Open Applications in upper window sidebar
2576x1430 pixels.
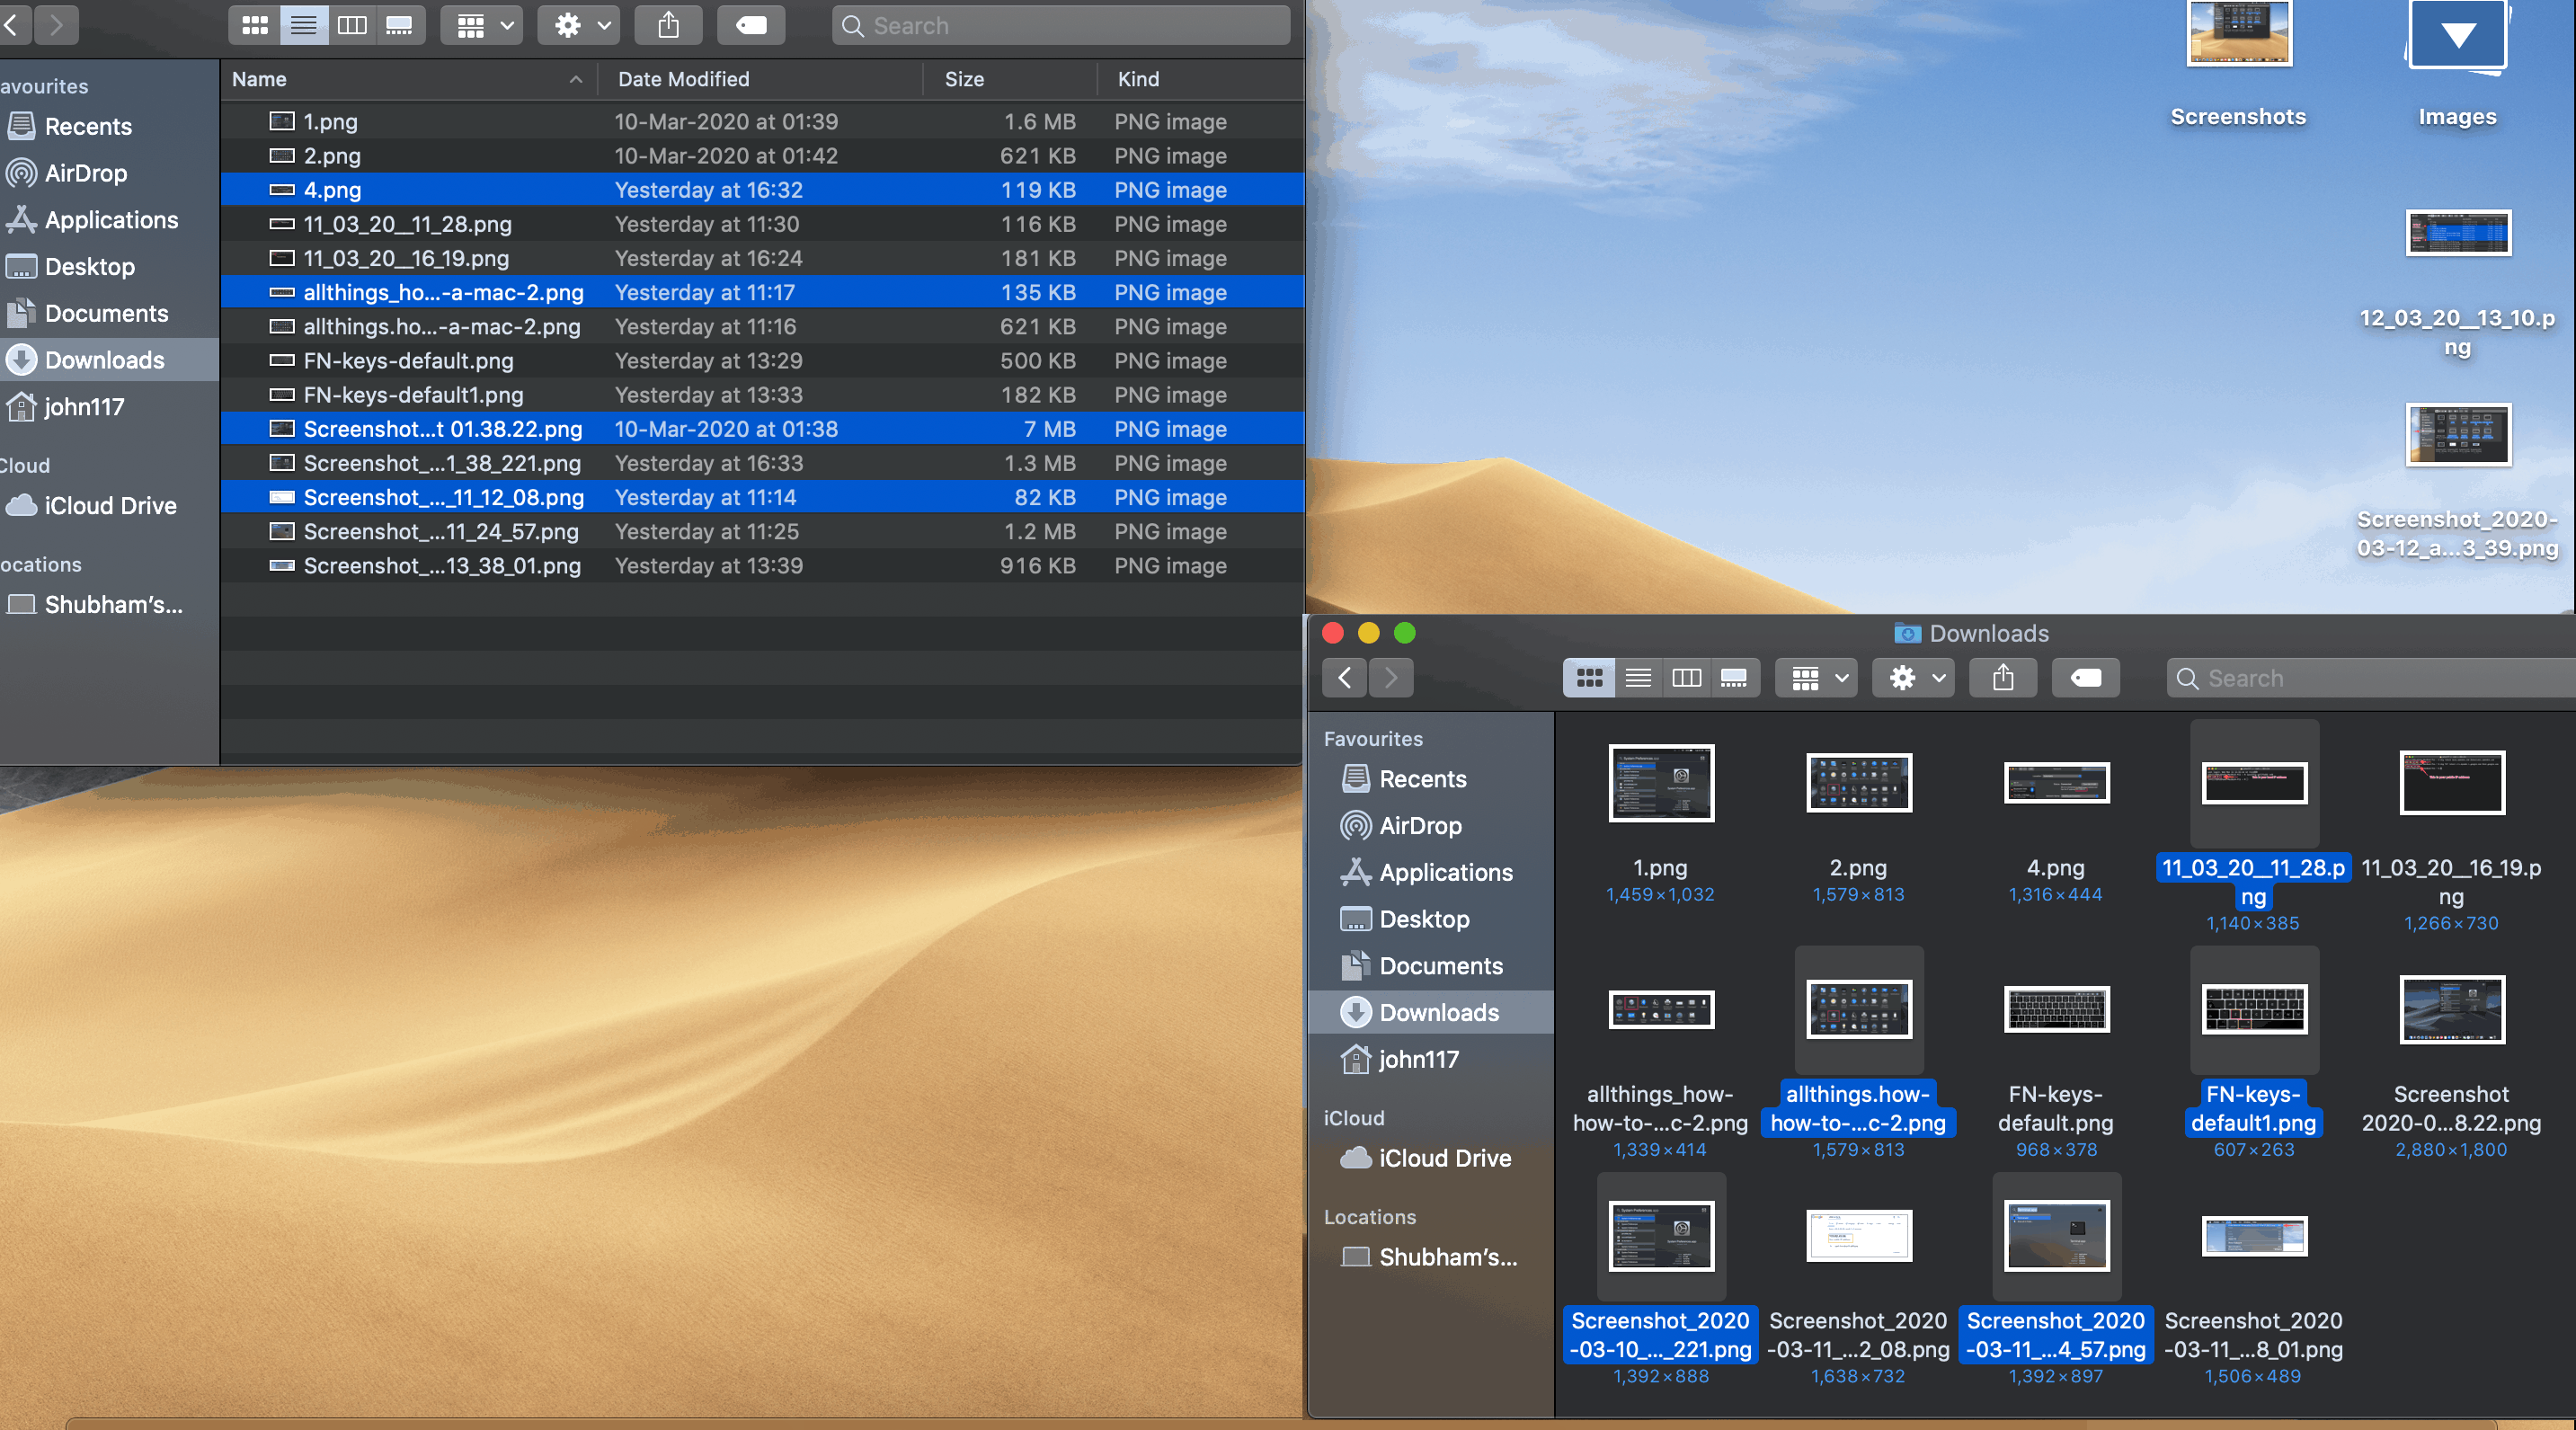click(x=111, y=220)
